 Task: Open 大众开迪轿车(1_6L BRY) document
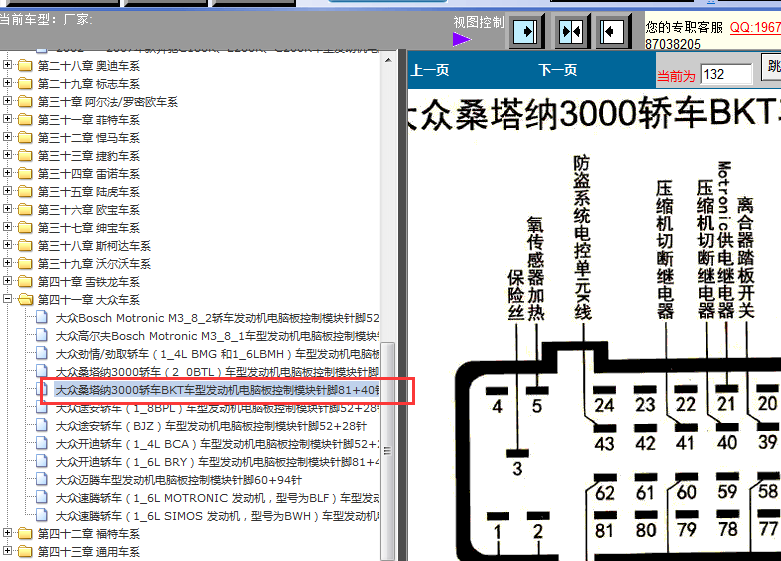coord(217,462)
